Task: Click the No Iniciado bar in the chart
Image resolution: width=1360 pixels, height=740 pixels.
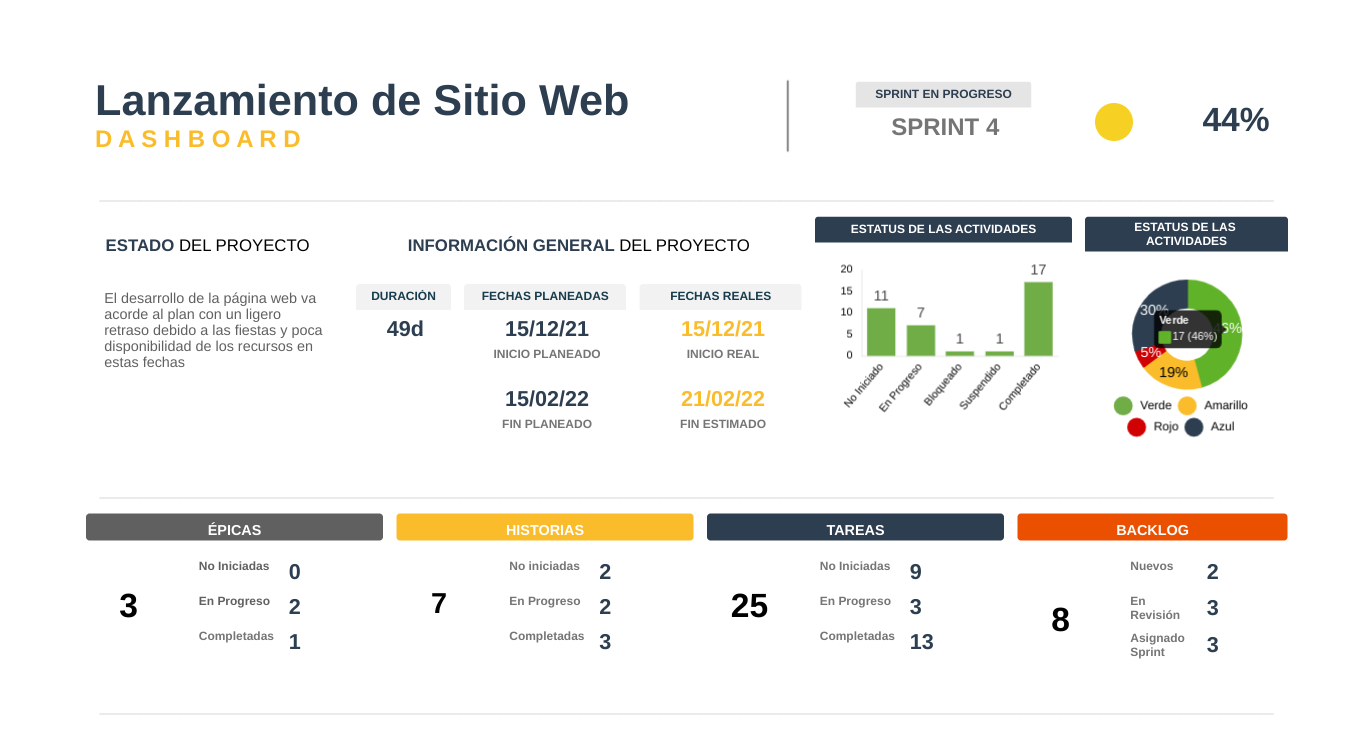Action: (880, 331)
